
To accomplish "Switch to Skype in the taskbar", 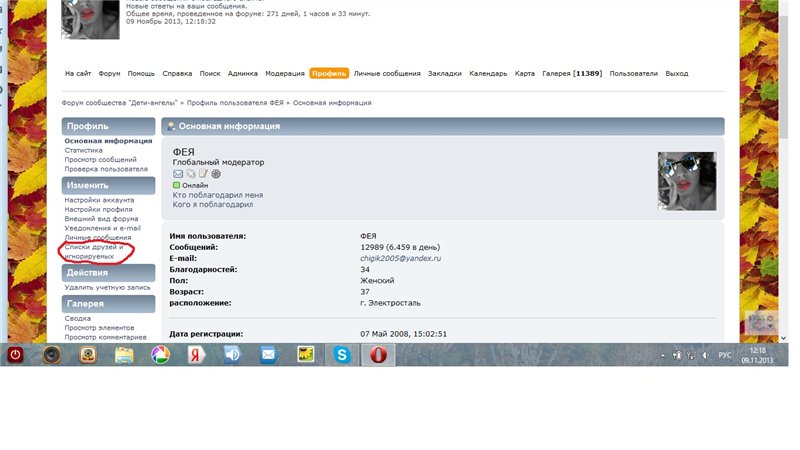I will (342, 355).
